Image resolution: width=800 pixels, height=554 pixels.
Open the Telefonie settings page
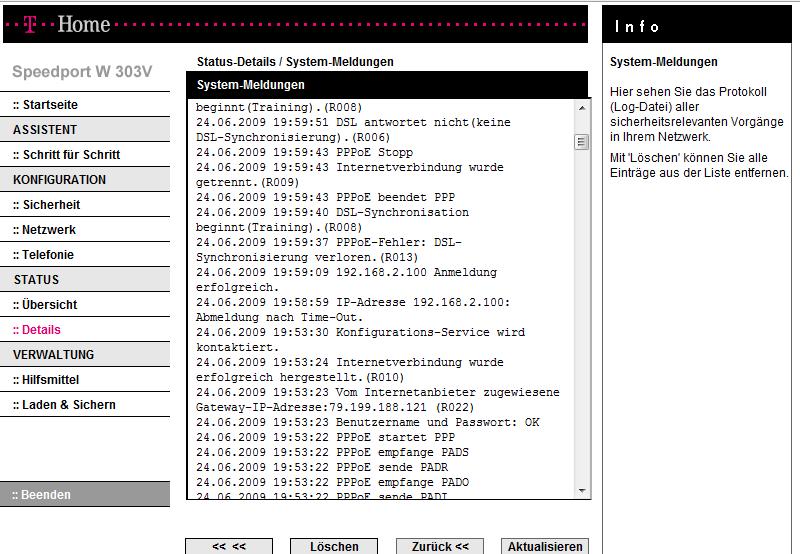click(43, 255)
